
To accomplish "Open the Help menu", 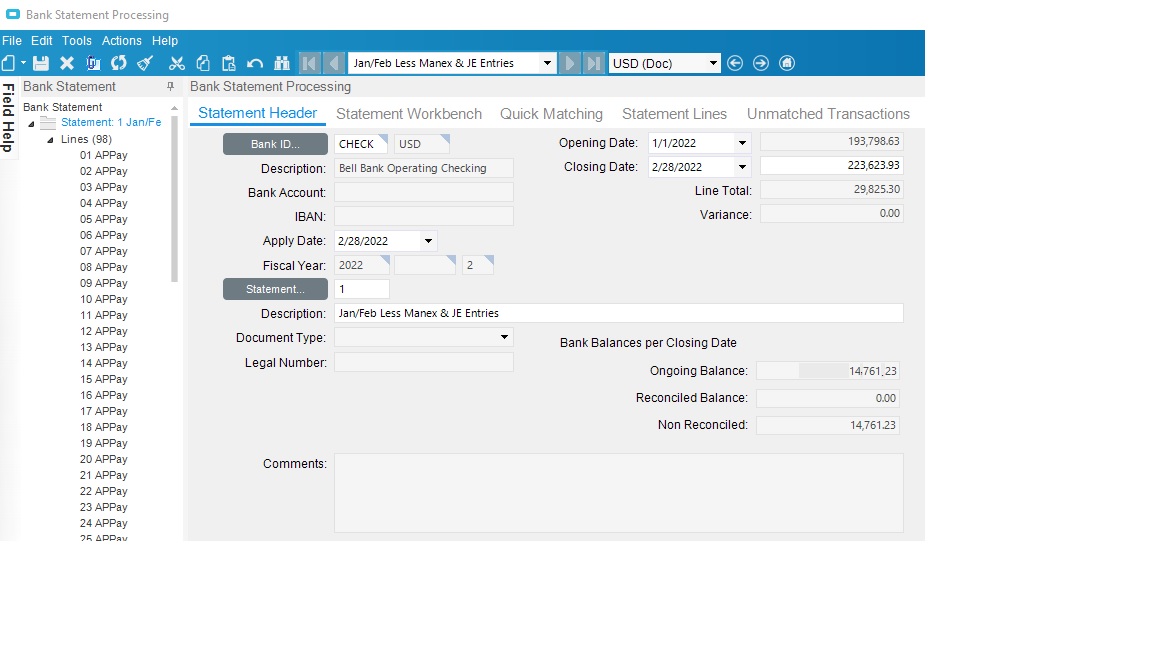I will pyautogui.click(x=165, y=40).
